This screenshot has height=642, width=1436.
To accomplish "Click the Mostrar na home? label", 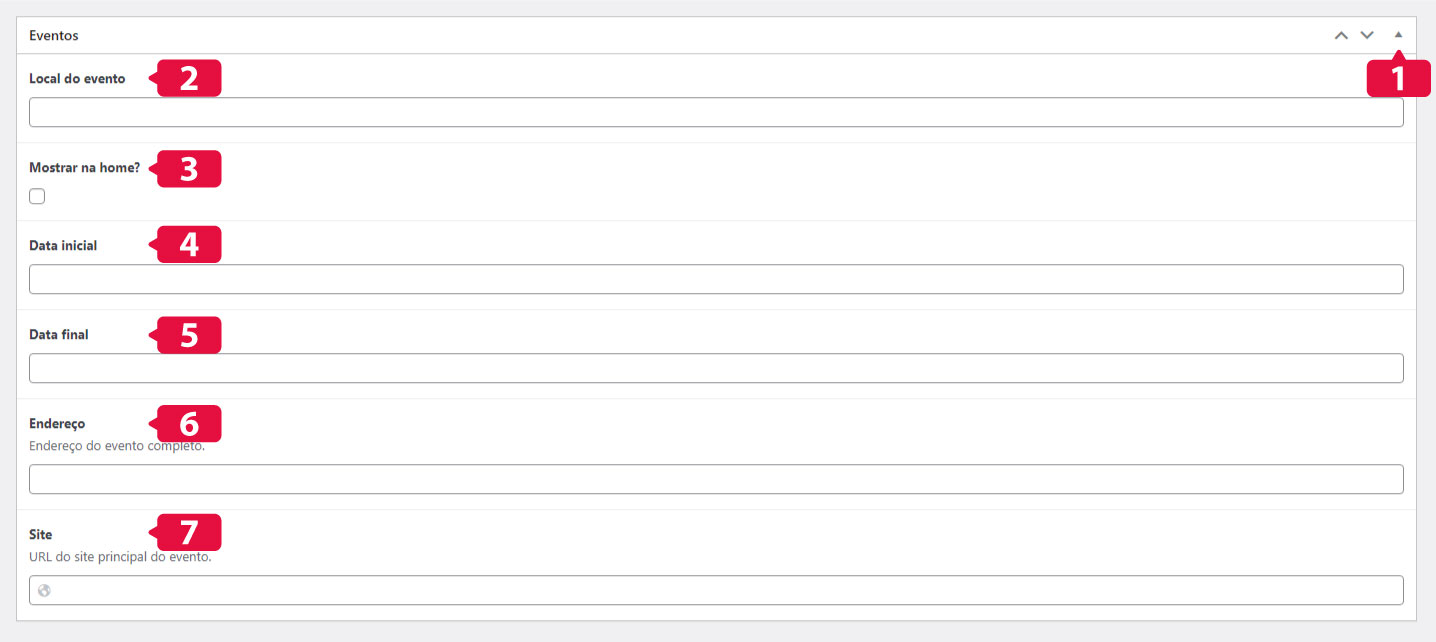I will click(85, 168).
